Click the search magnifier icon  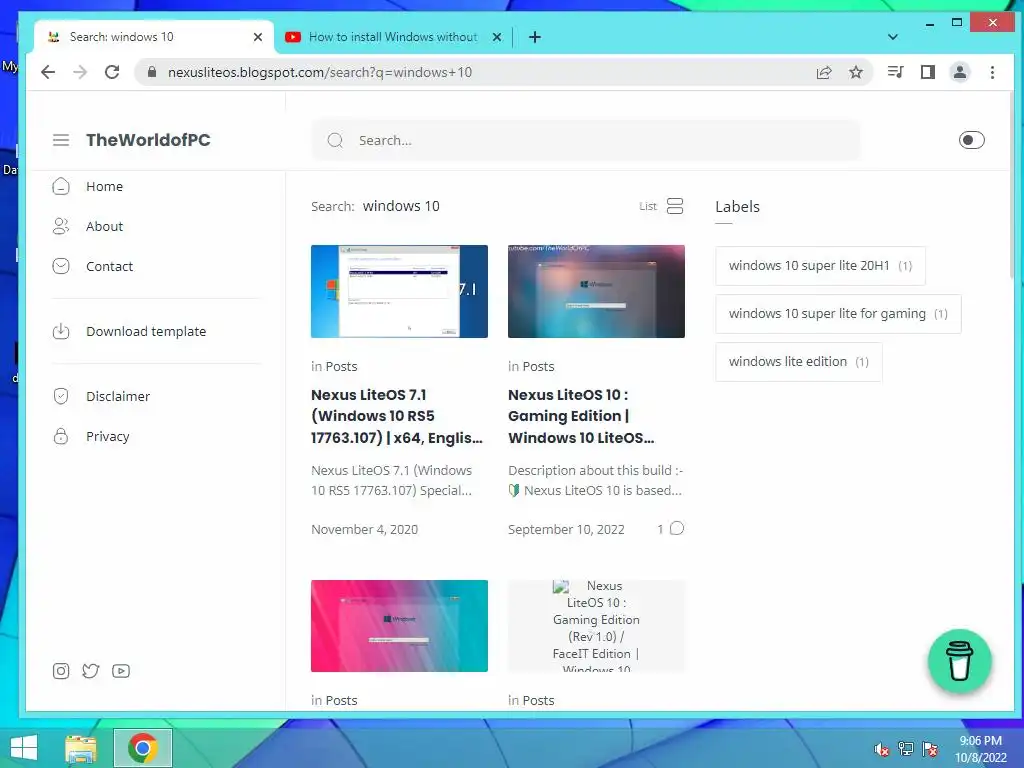335,140
